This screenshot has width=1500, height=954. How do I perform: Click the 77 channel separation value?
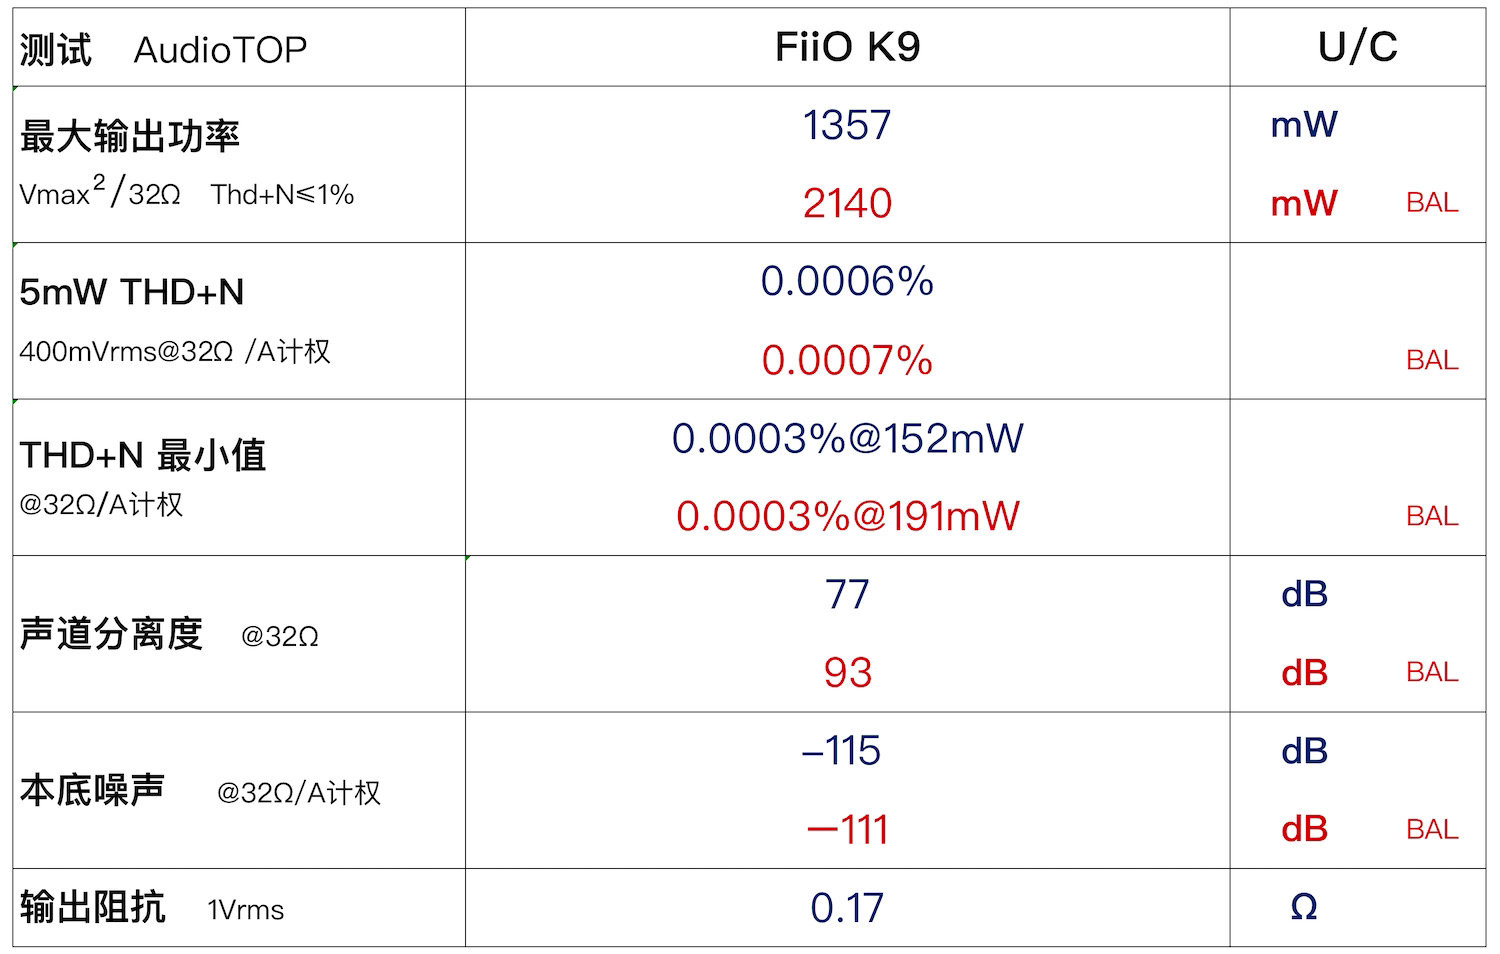tap(847, 595)
